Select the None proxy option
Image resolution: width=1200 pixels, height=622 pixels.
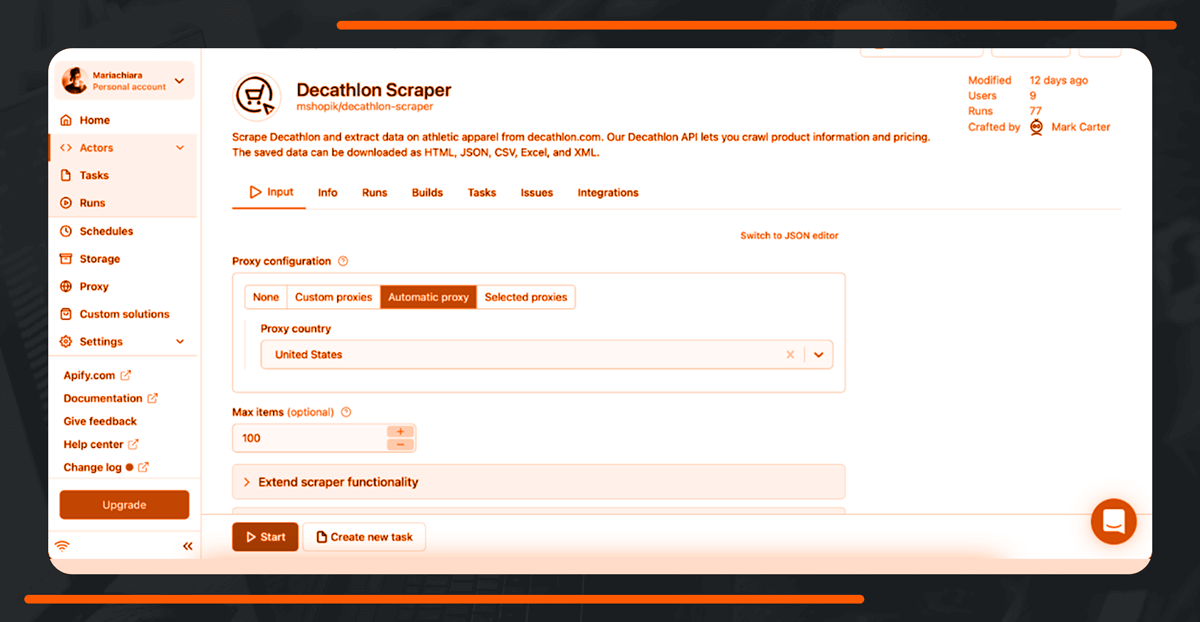266,297
